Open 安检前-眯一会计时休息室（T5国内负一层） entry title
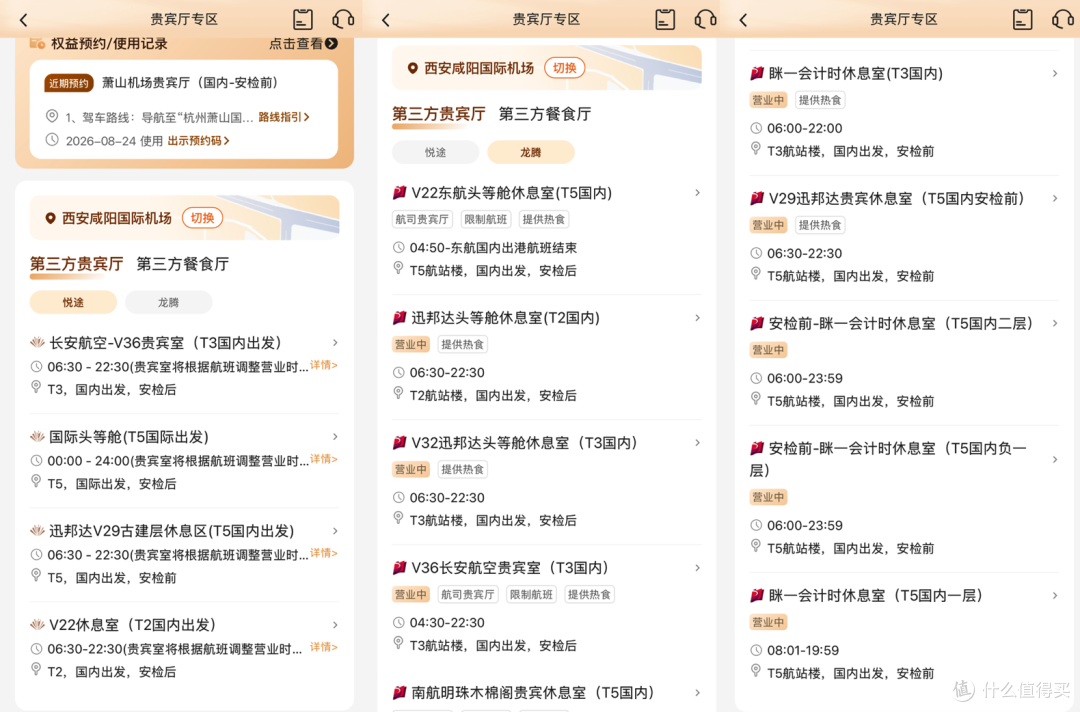Image resolution: width=1080 pixels, height=712 pixels. point(889,459)
